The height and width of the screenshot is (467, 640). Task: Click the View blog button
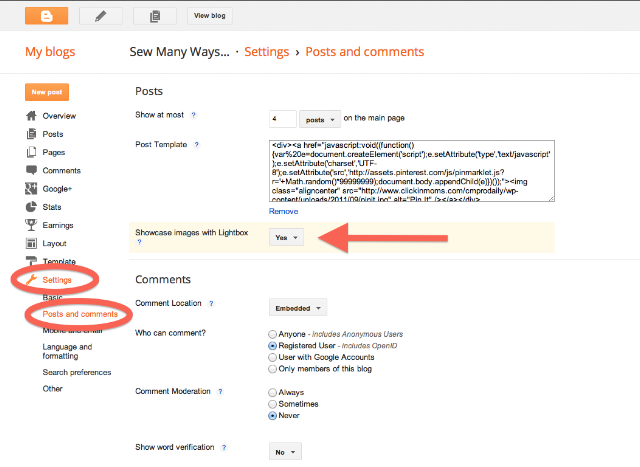(x=210, y=16)
